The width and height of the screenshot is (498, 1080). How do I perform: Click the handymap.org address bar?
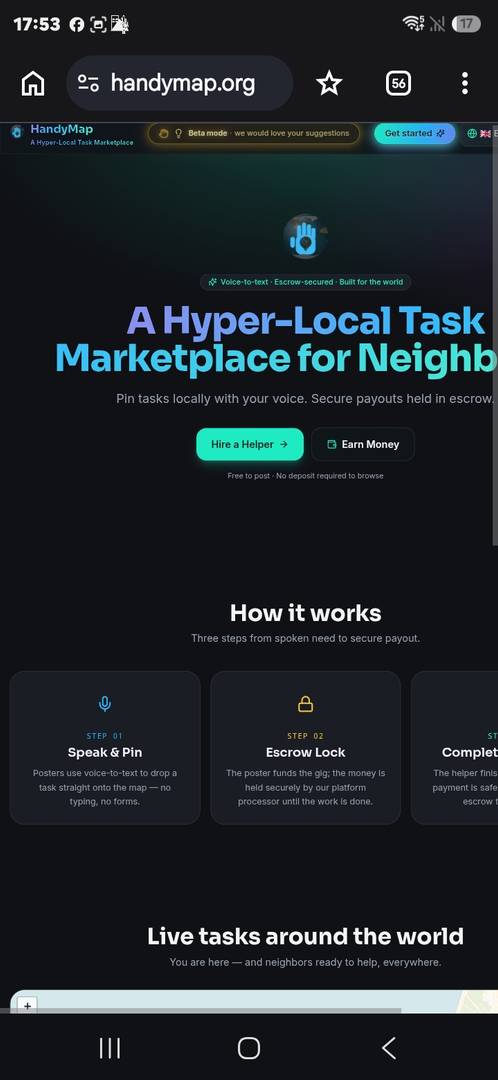click(x=180, y=83)
